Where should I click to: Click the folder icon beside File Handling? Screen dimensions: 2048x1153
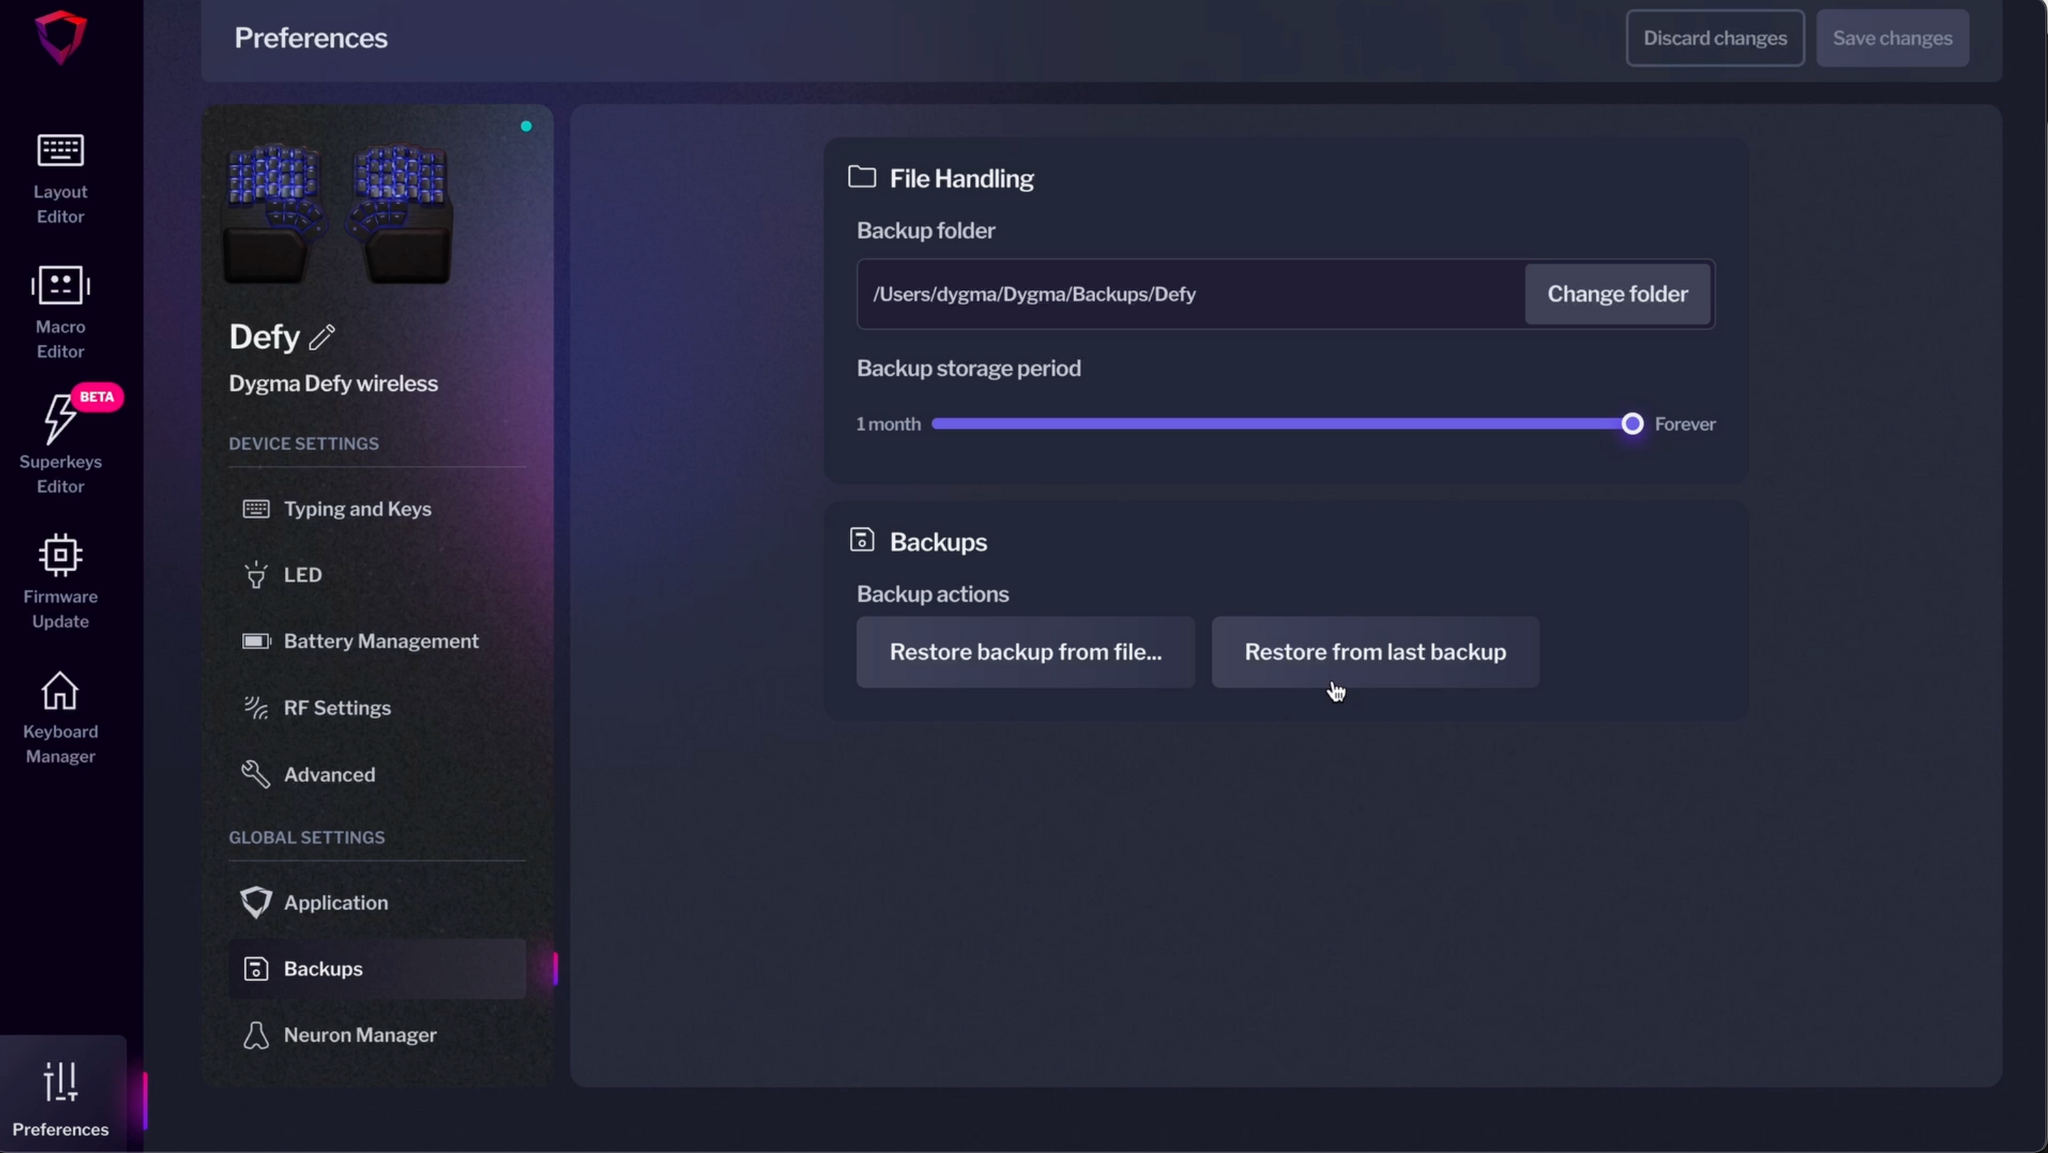(x=862, y=177)
